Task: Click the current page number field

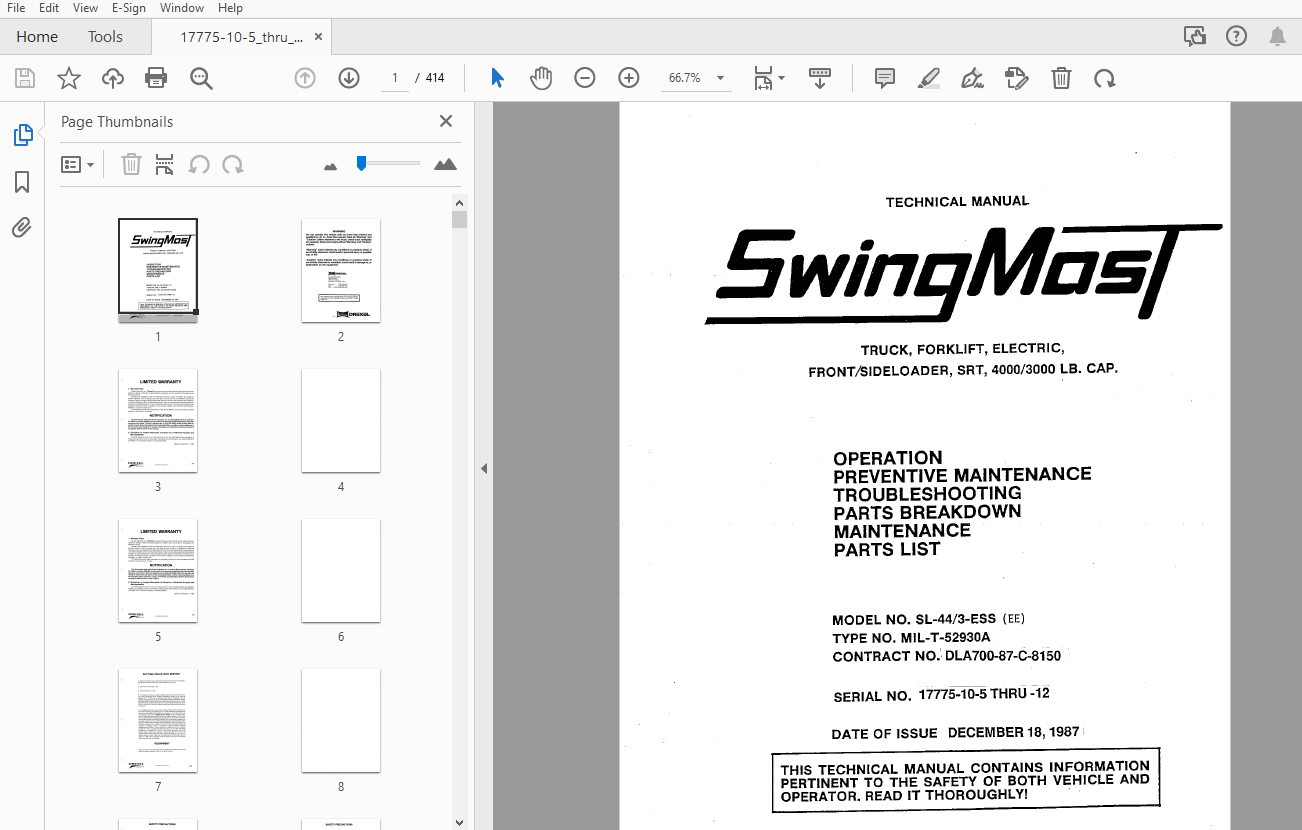Action: point(394,78)
